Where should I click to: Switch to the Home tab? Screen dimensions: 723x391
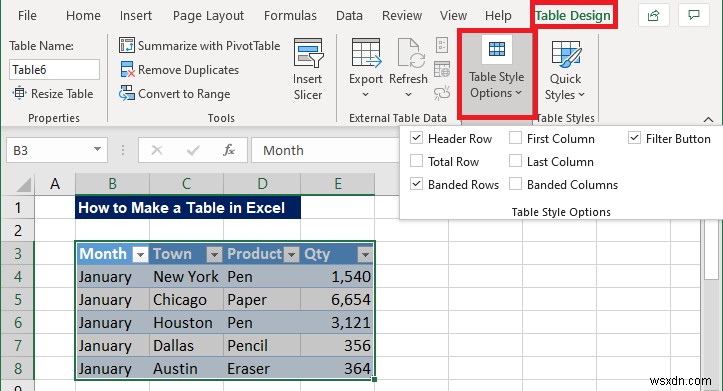point(83,16)
